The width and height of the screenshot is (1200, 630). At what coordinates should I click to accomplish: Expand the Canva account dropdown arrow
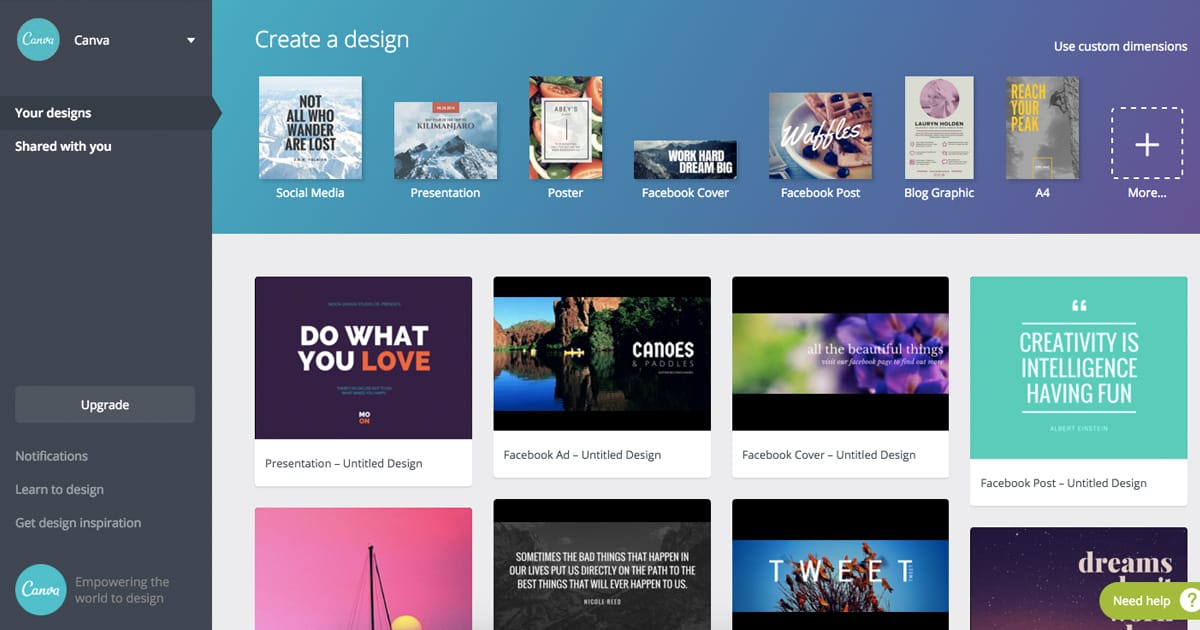pos(191,41)
